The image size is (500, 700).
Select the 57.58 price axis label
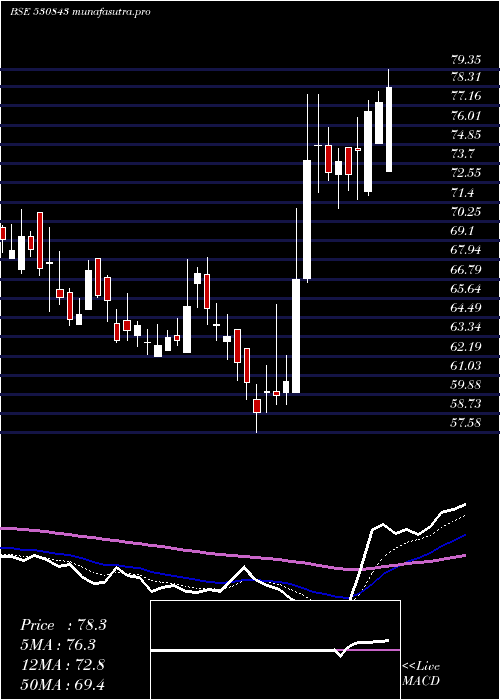tap(465, 422)
